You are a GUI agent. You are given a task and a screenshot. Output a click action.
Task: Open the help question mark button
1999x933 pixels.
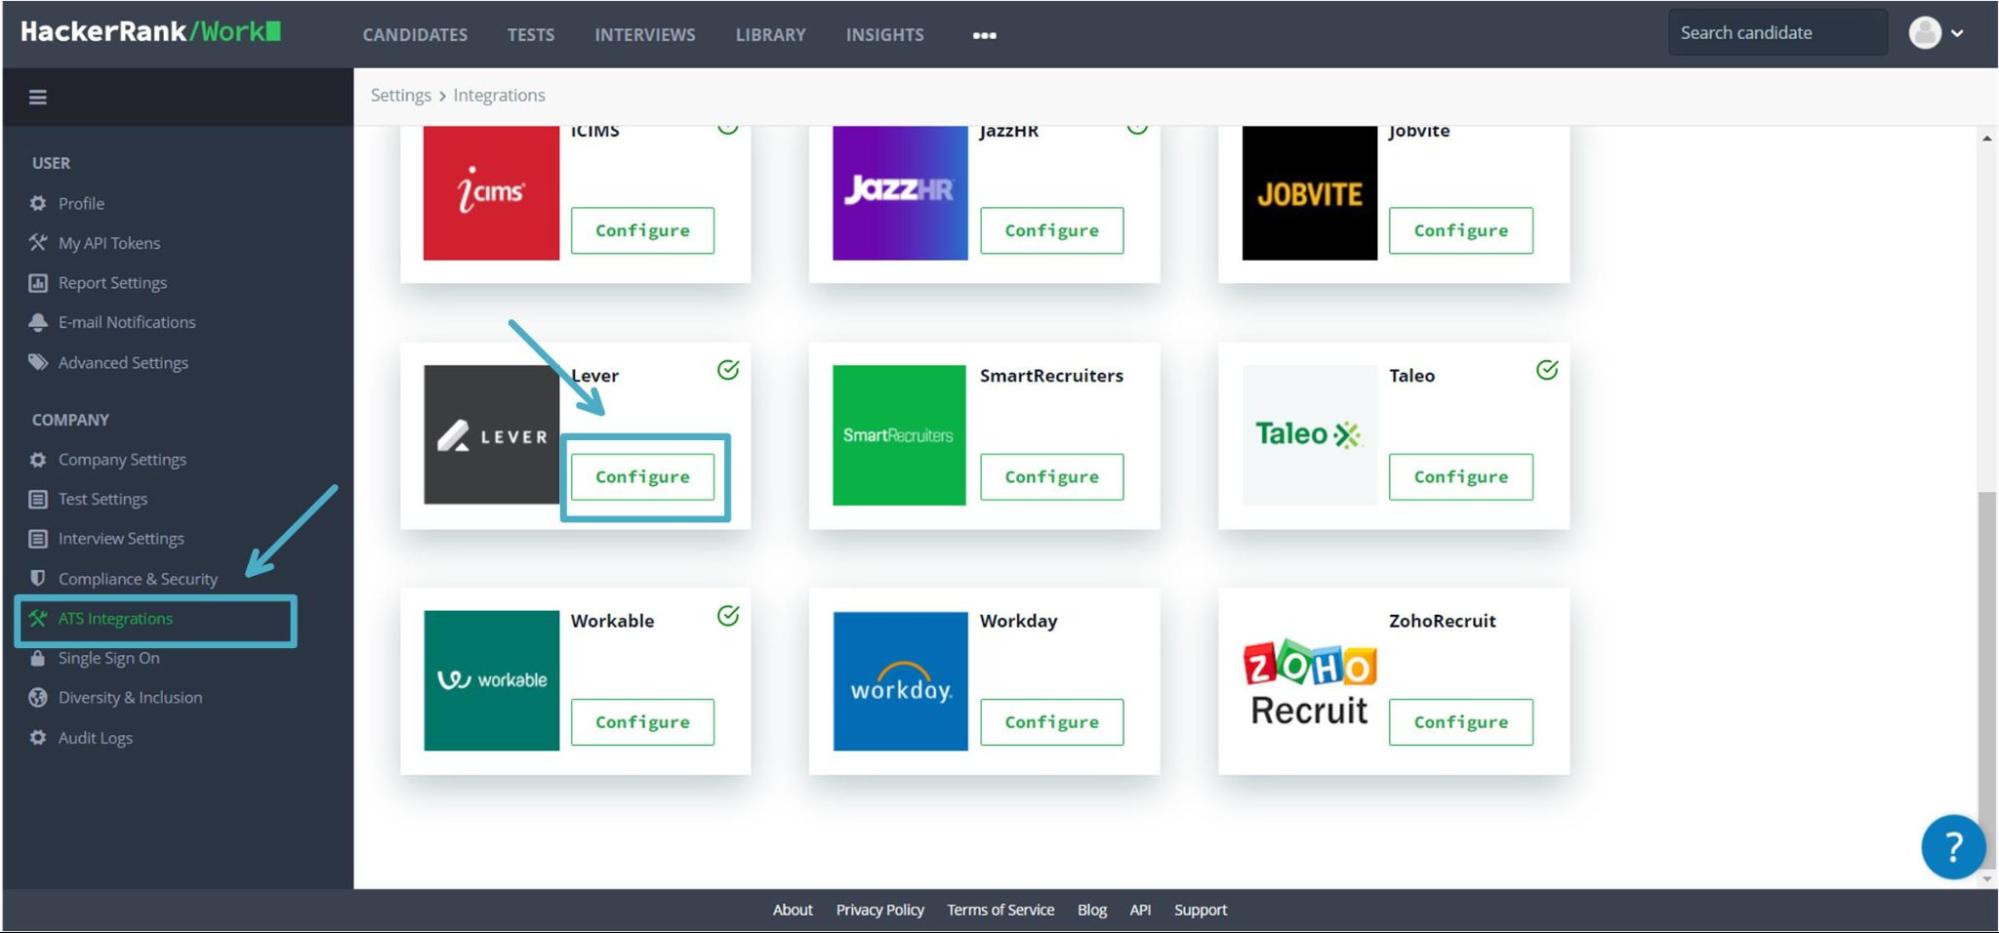point(1953,847)
